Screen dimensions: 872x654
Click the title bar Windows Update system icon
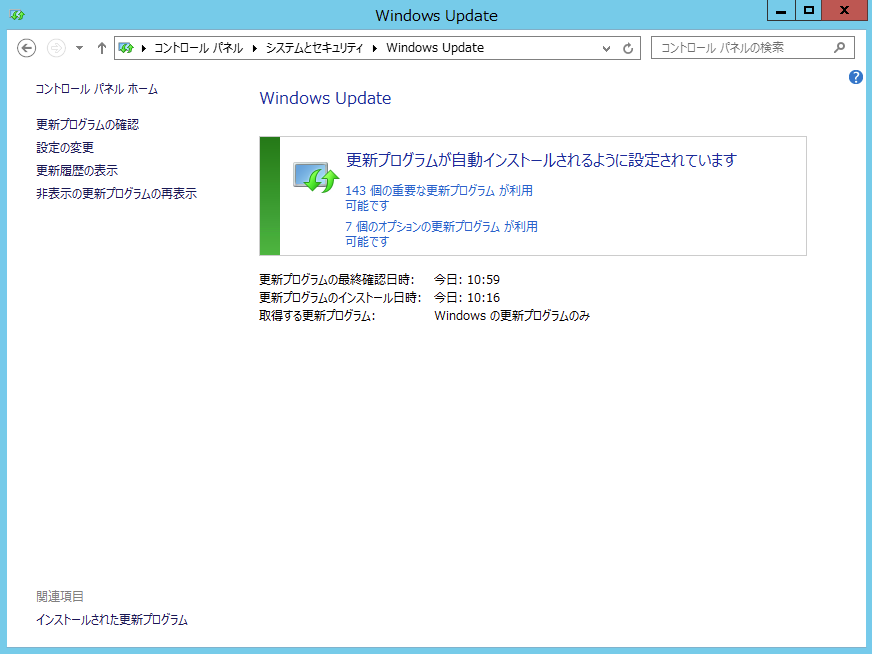click(x=17, y=15)
